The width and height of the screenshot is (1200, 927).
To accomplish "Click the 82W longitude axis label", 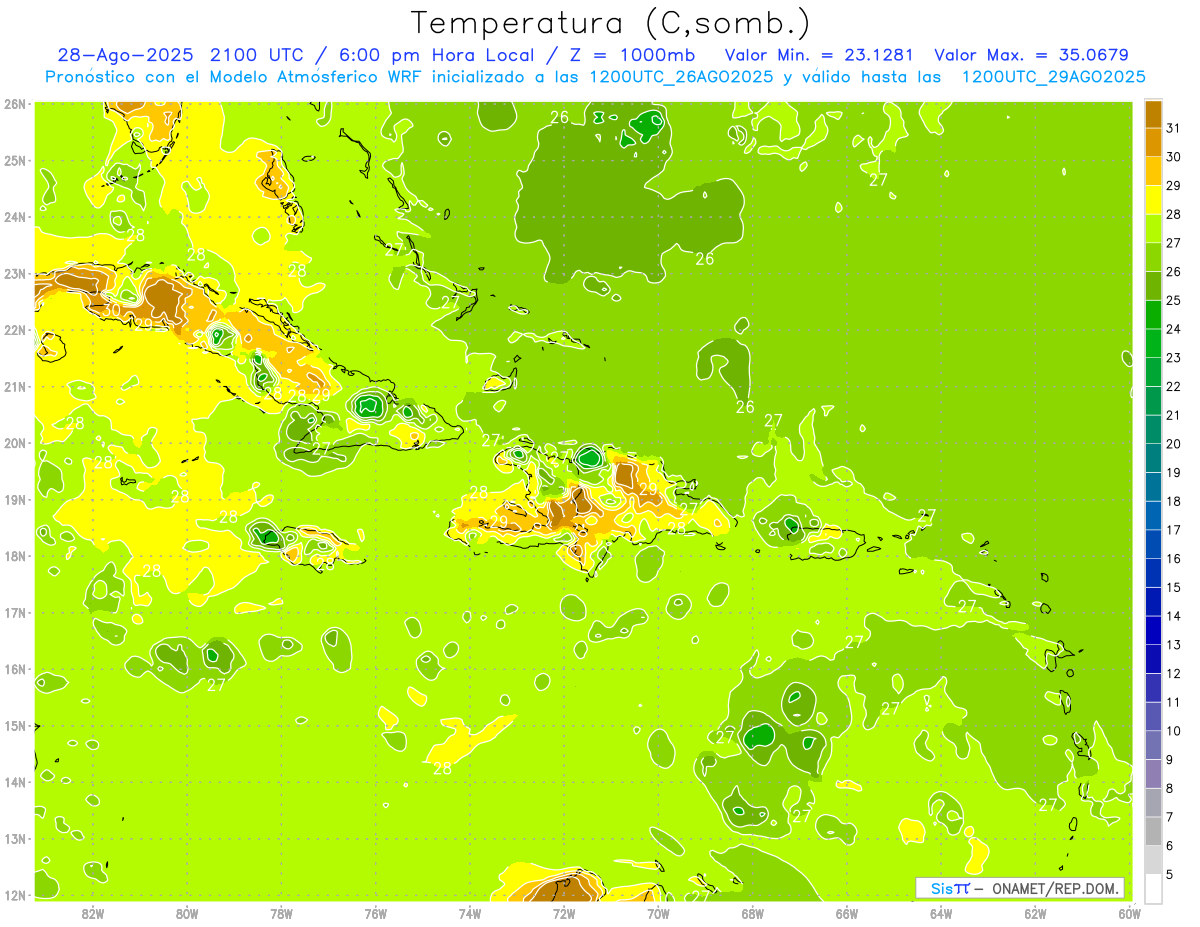I will [x=93, y=912].
